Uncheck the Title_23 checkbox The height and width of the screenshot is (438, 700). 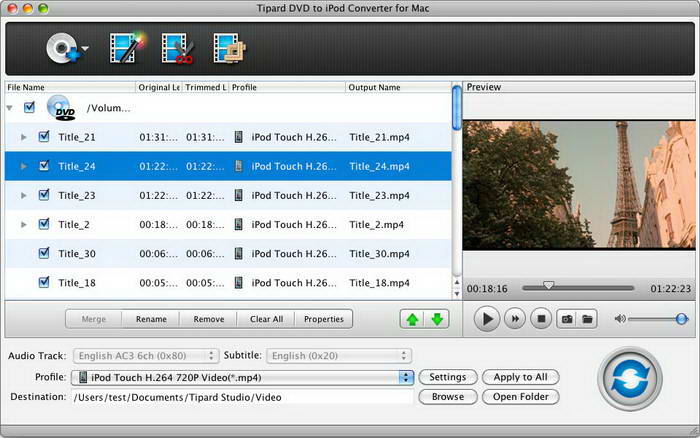(x=44, y=195)
